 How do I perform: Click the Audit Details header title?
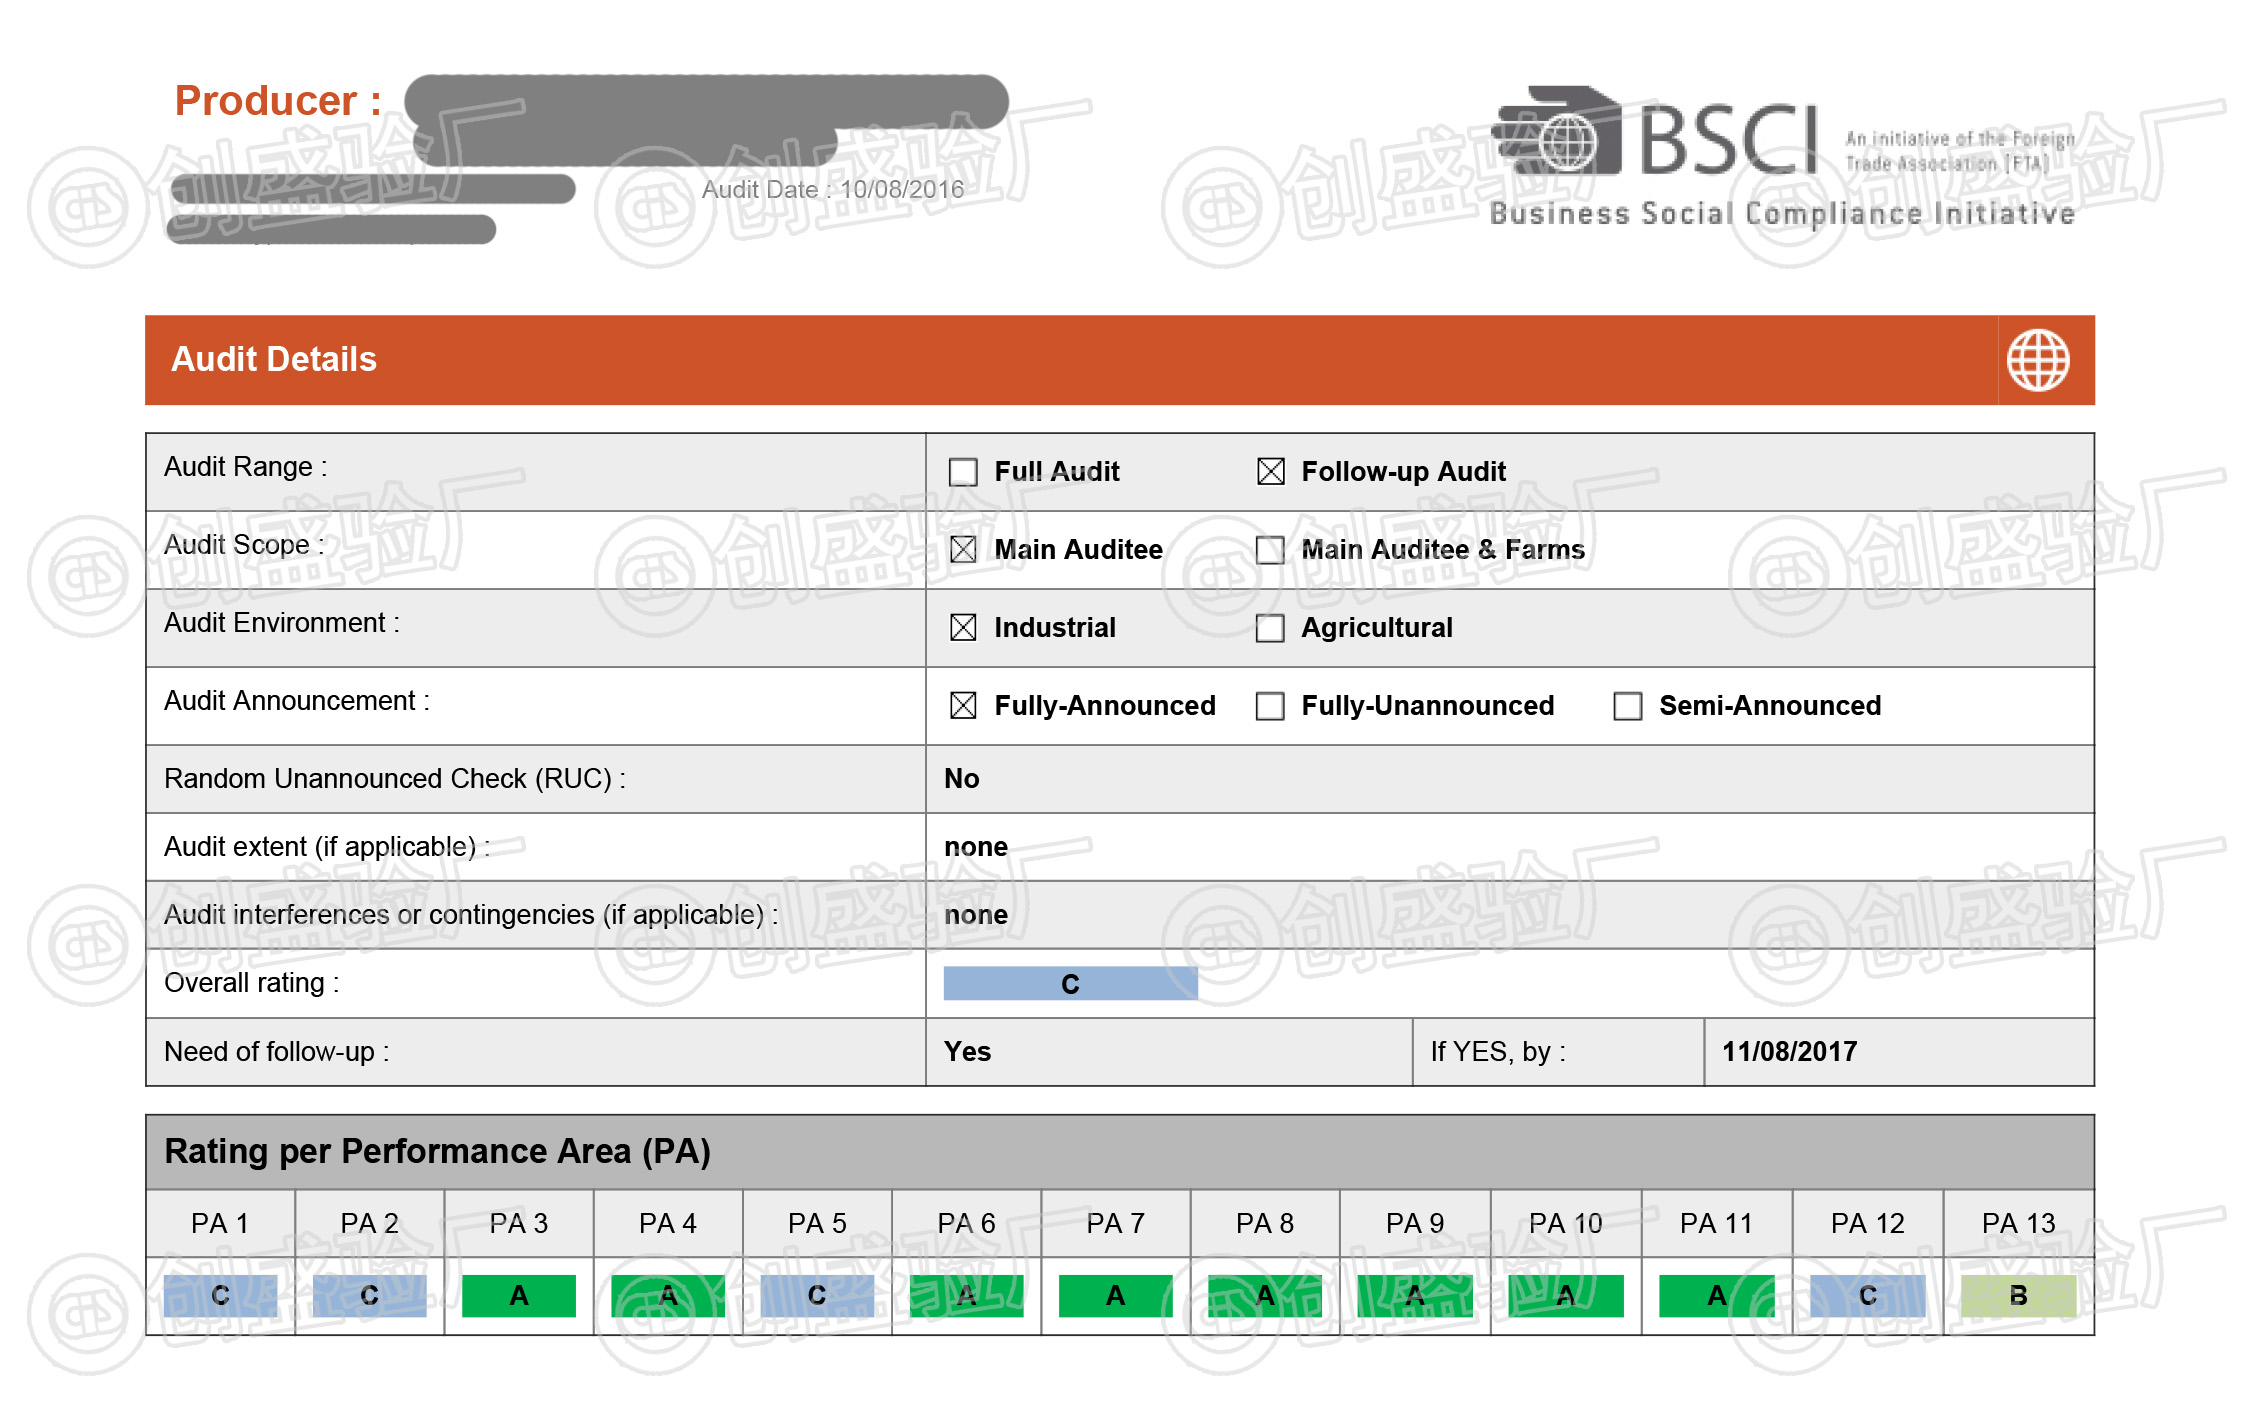click(274, 360)
